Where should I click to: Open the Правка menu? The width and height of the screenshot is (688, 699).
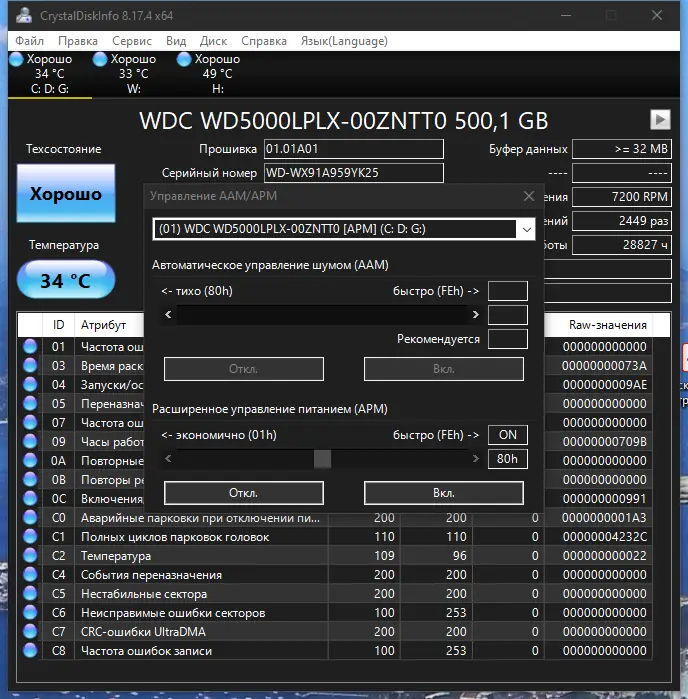78,41
